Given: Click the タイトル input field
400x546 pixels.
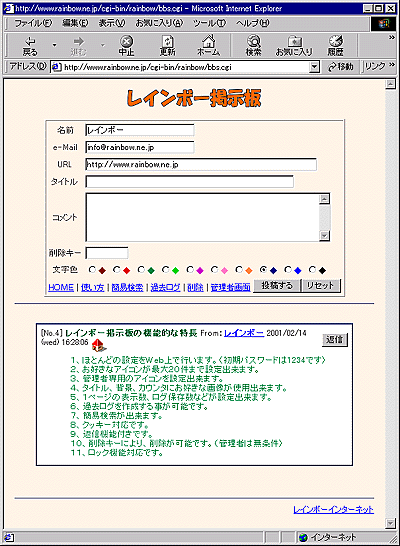Looking at the screenshot, I should click(x=189, y=181).
